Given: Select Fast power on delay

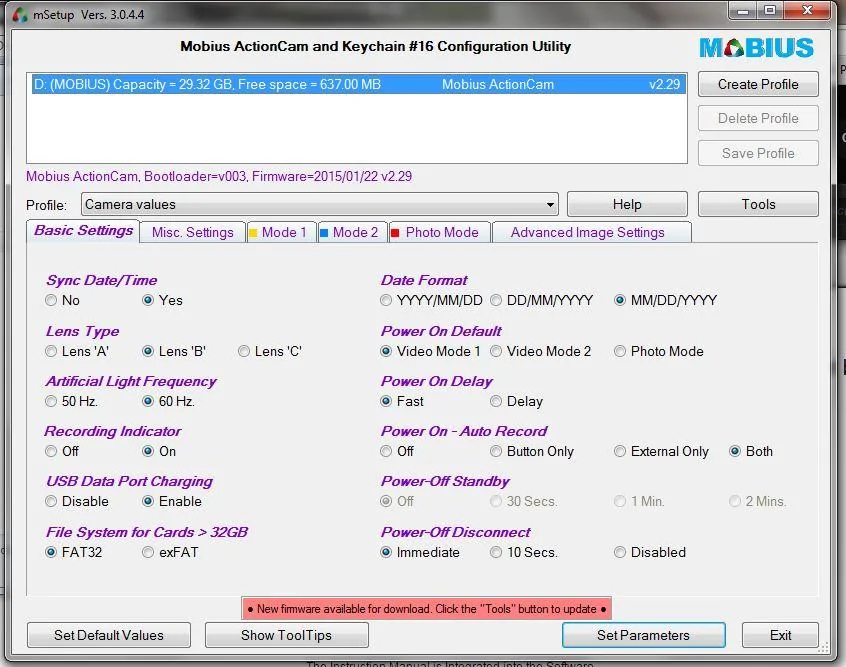Looking at the screenshot, I should (402, 401).
